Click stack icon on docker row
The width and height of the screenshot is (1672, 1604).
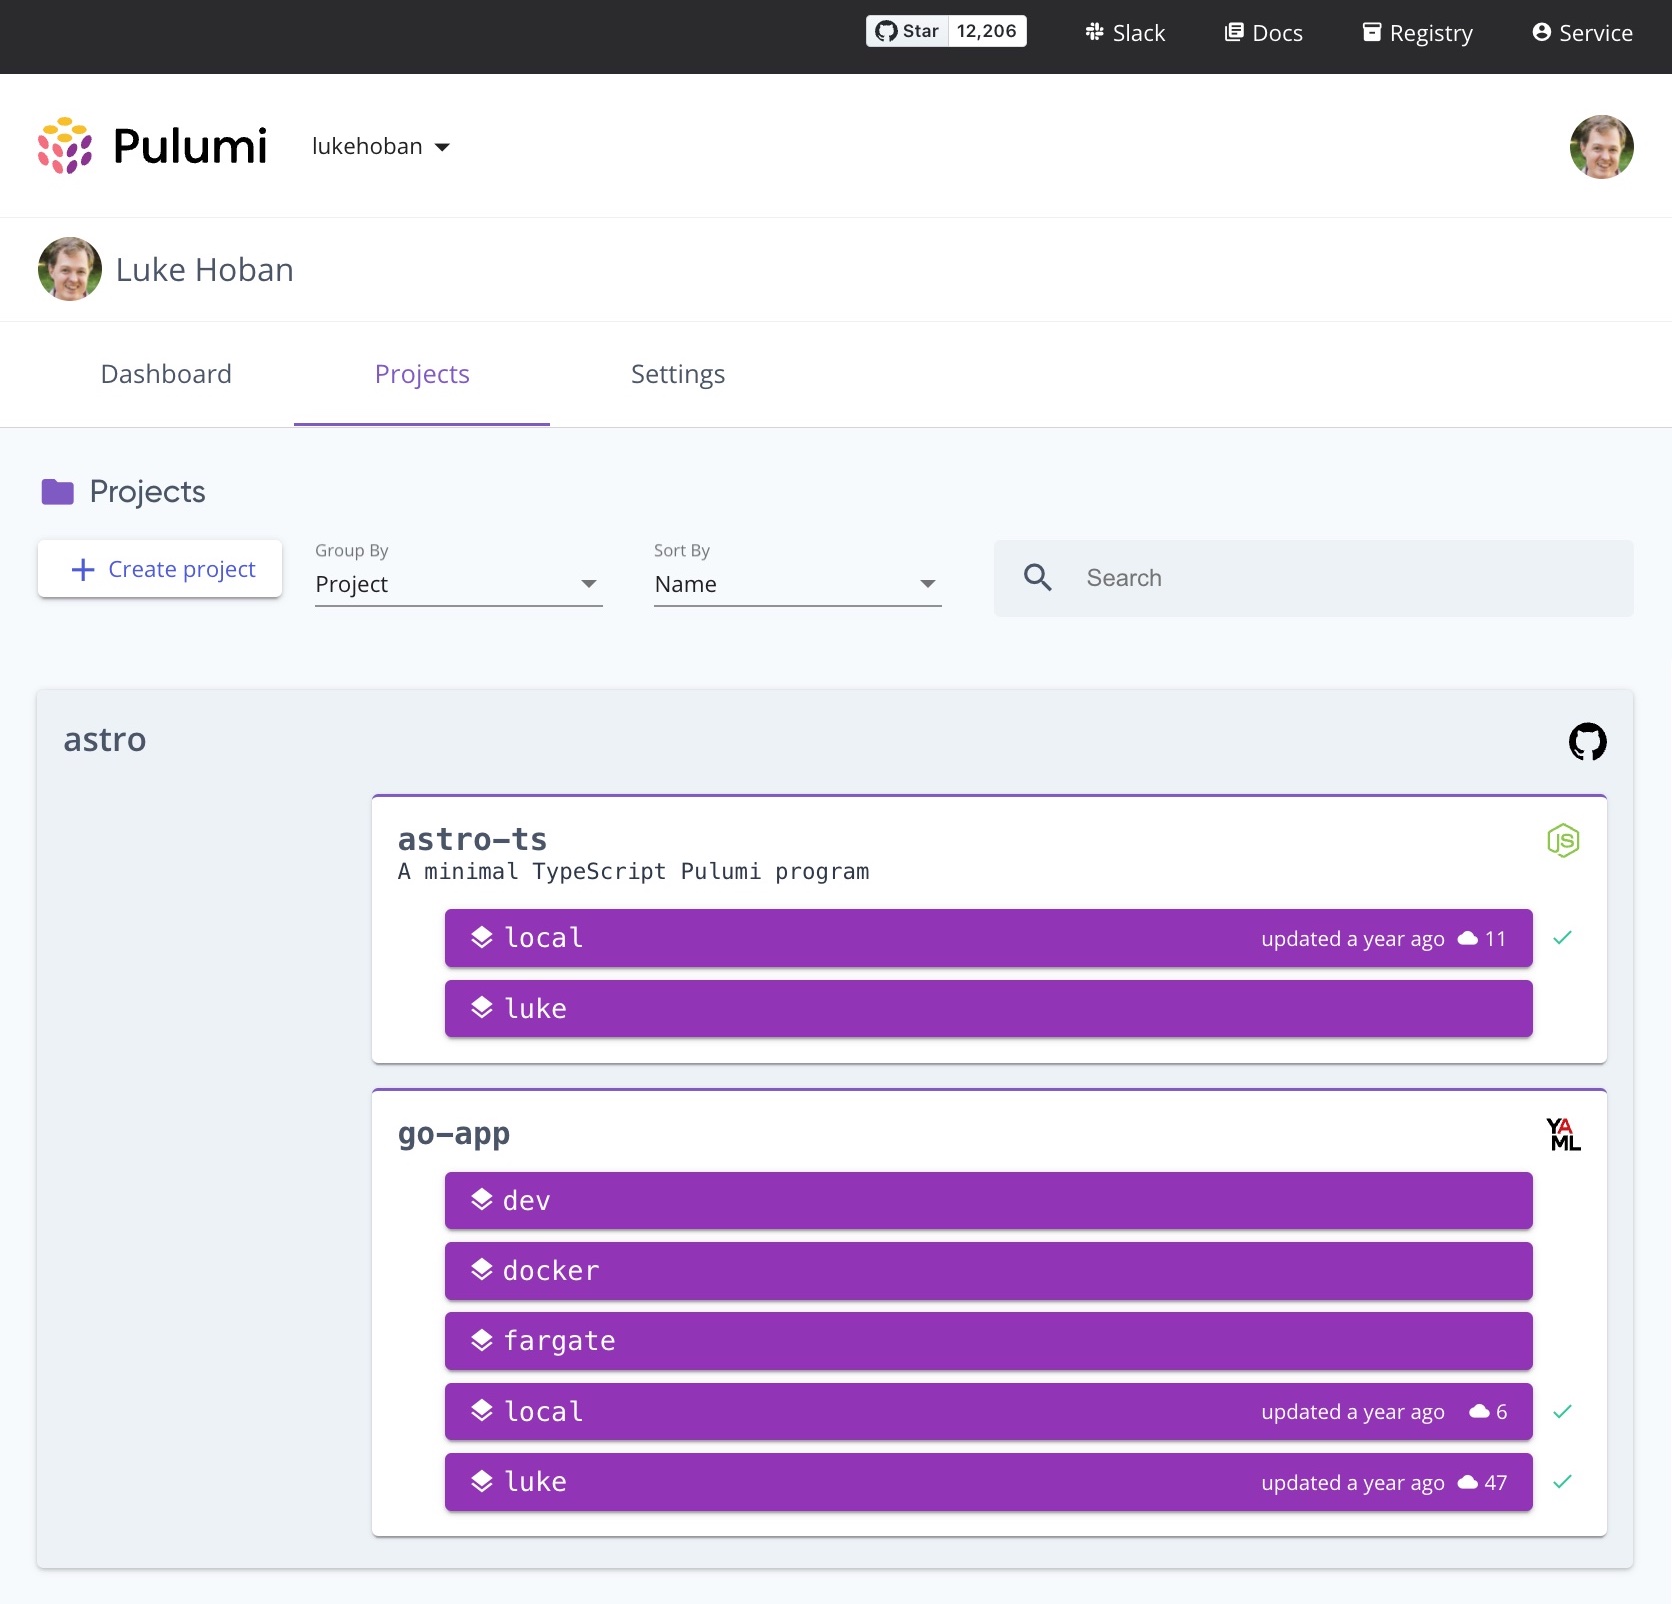point(482,1270)
